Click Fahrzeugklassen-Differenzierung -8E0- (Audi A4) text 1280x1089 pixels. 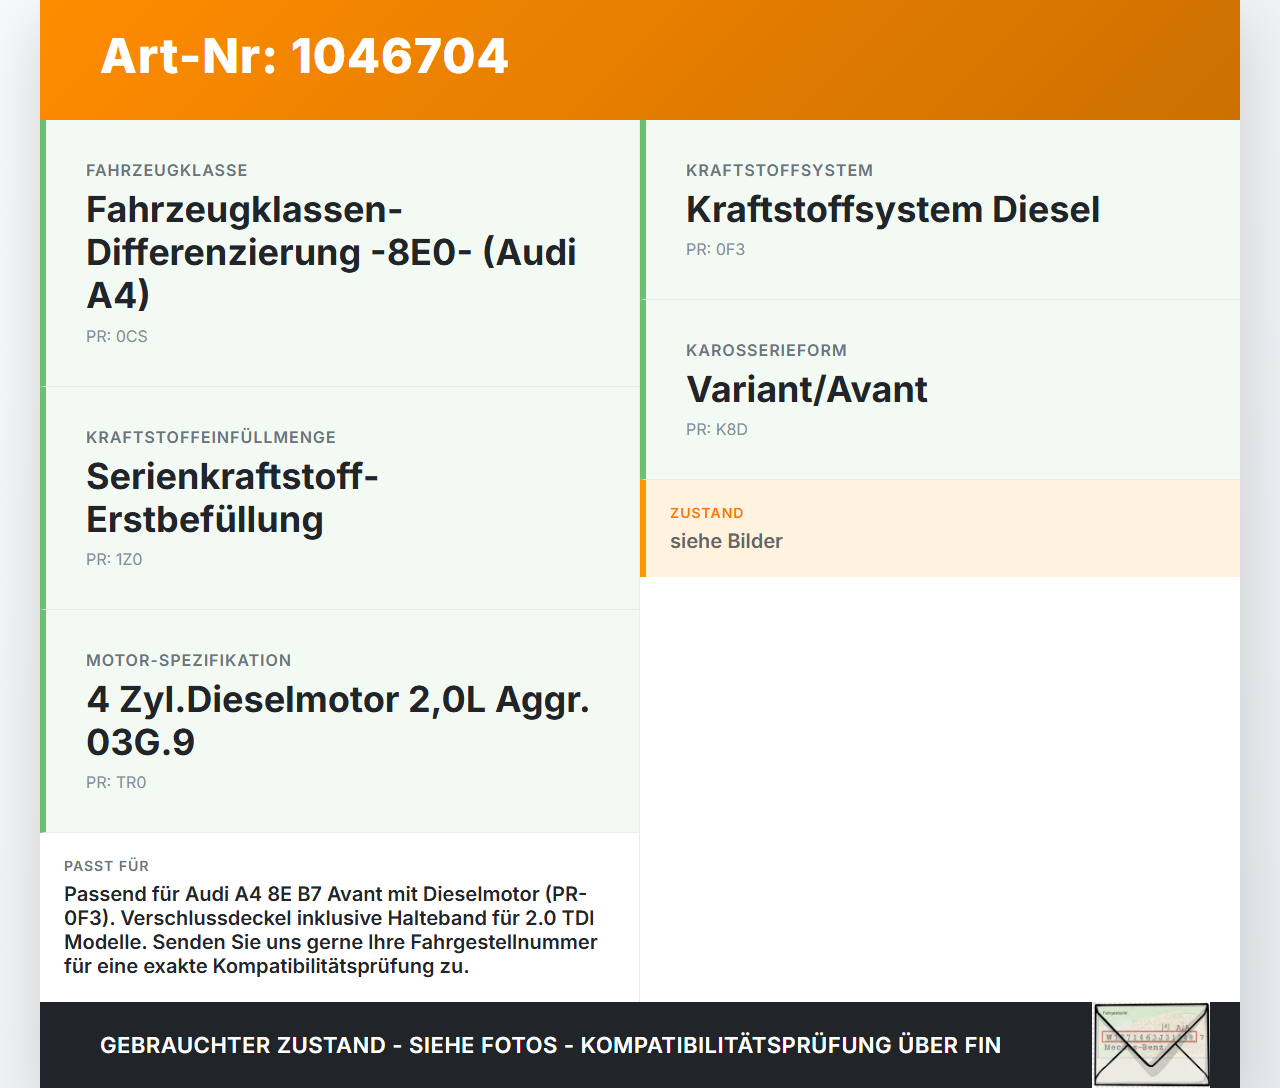click(331, 252)
